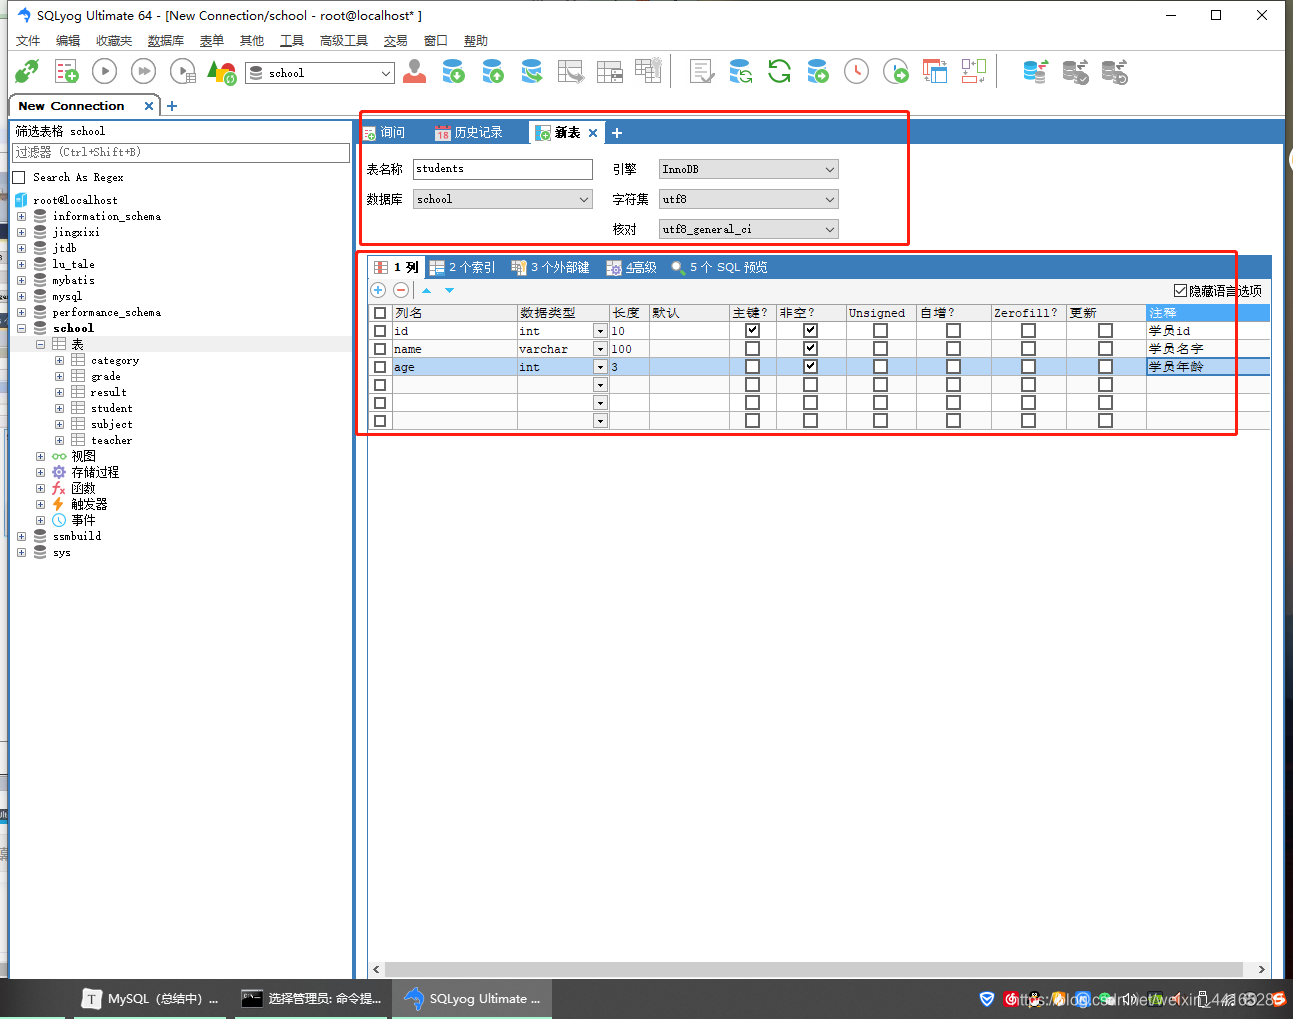Toggle the 隐藏语言选项 checkbox
Viewport: 1293px width, 1019px height.
point(1180,290)
